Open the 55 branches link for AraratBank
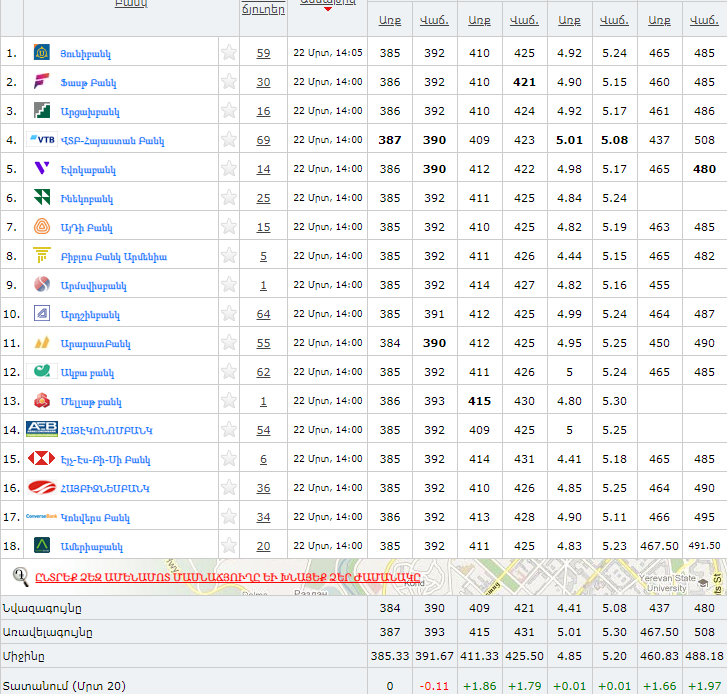 [263, 343]
